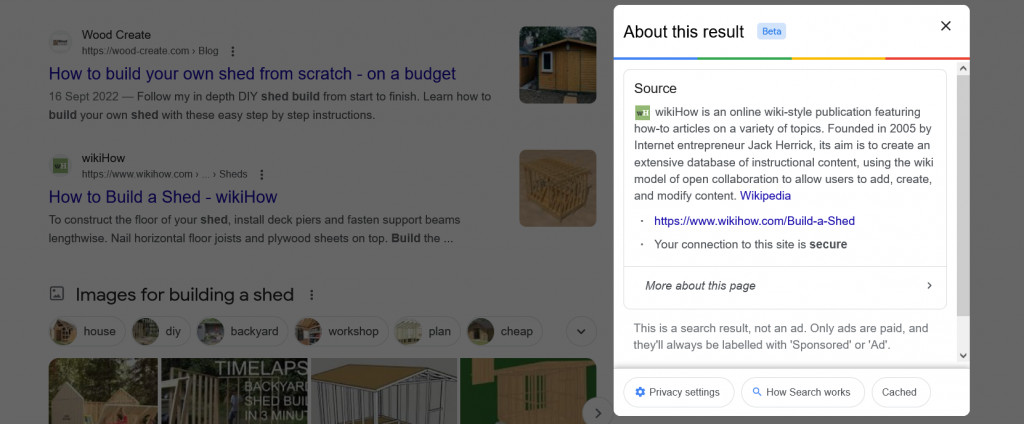
Task: Click the www.wikihow.com › Sheds URL text
Action: coord(164,174)
